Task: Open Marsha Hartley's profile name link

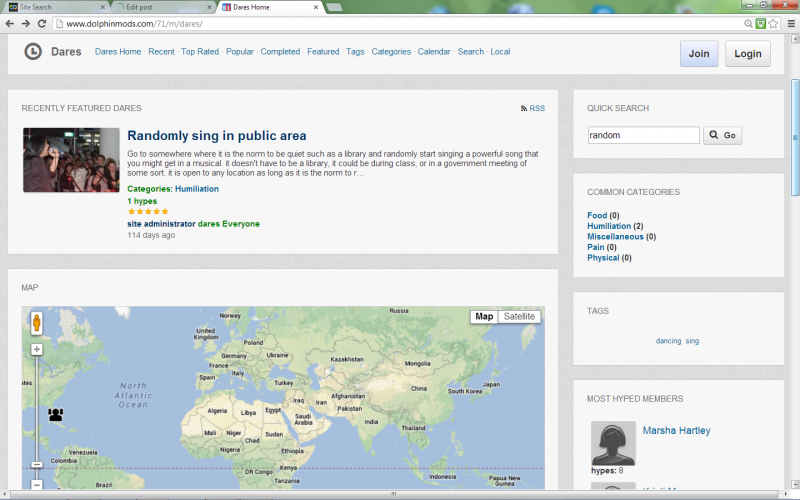Action: point(677,431)
